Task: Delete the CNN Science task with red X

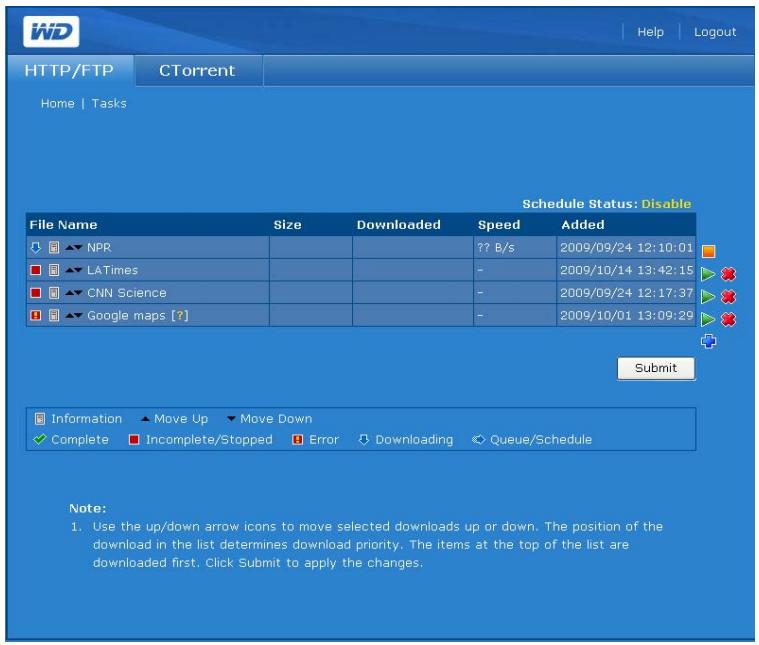Action: 728,296
